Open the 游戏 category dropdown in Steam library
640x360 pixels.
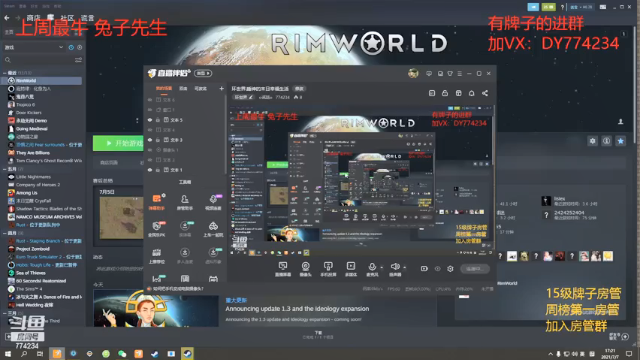point(33,47)
